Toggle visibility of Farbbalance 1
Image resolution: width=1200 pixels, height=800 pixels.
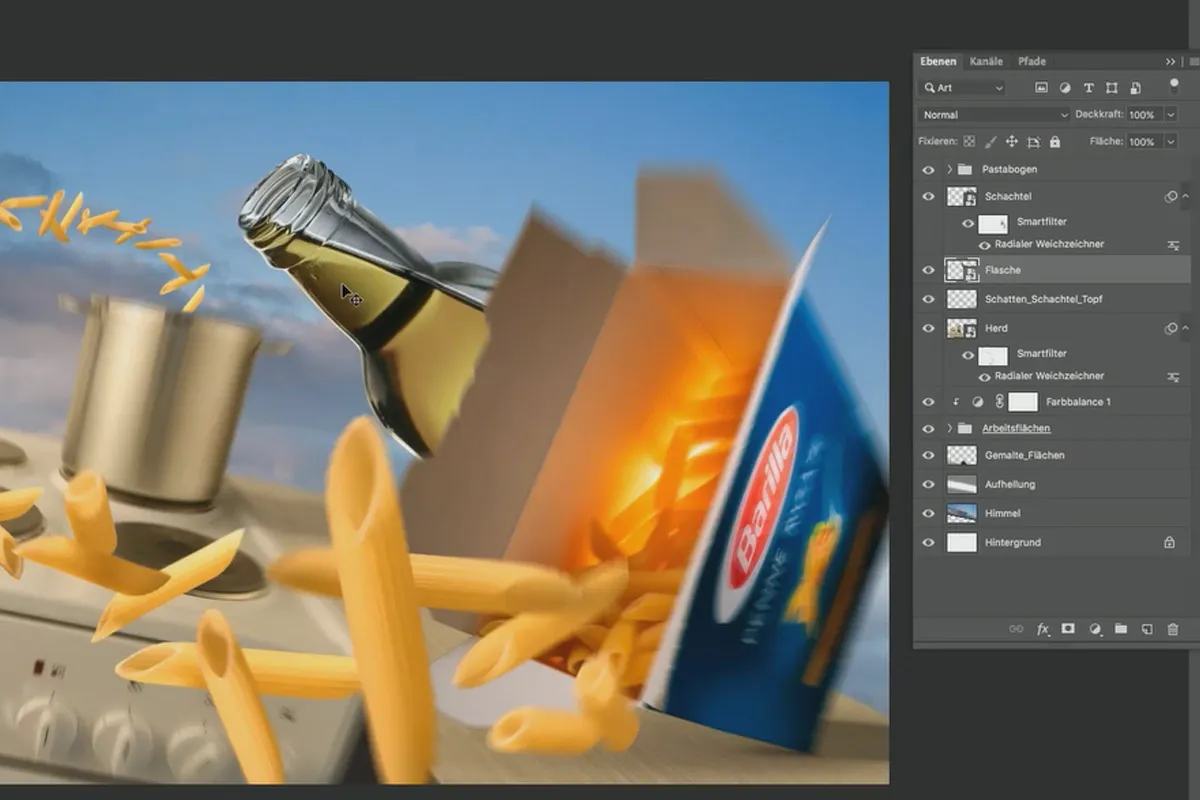coord(929,402)
